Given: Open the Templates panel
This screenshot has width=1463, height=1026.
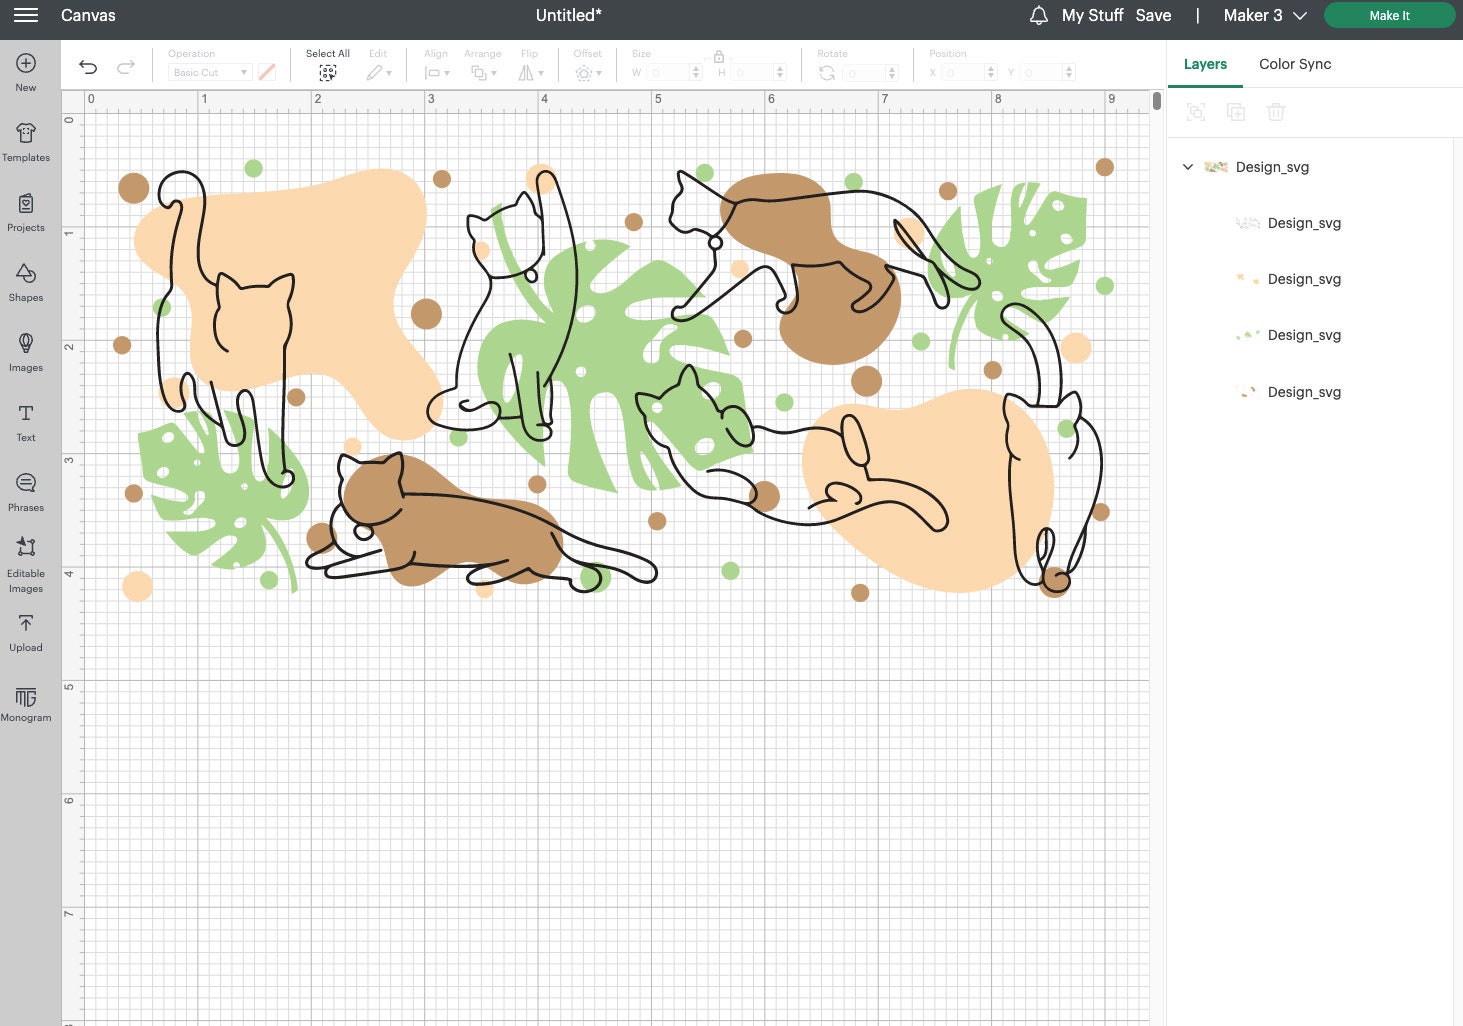Looking at the screenshot, I should click(x=26, y=142).
